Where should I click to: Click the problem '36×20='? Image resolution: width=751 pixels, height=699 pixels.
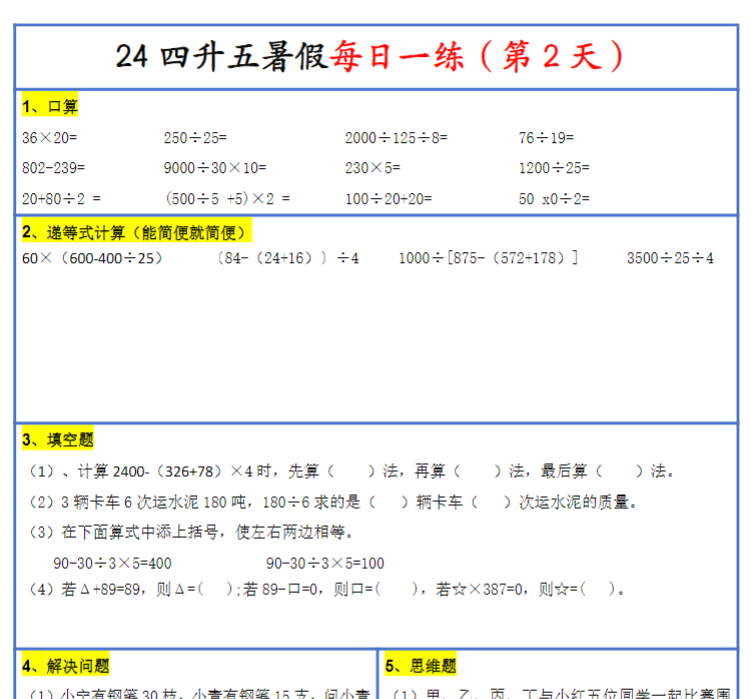(49, 138)
